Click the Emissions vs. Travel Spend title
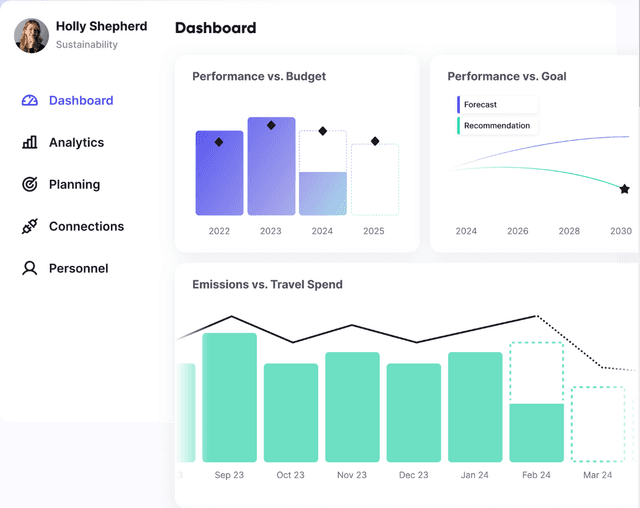Screen dimensions: 640x508 [x=267, y=285]
